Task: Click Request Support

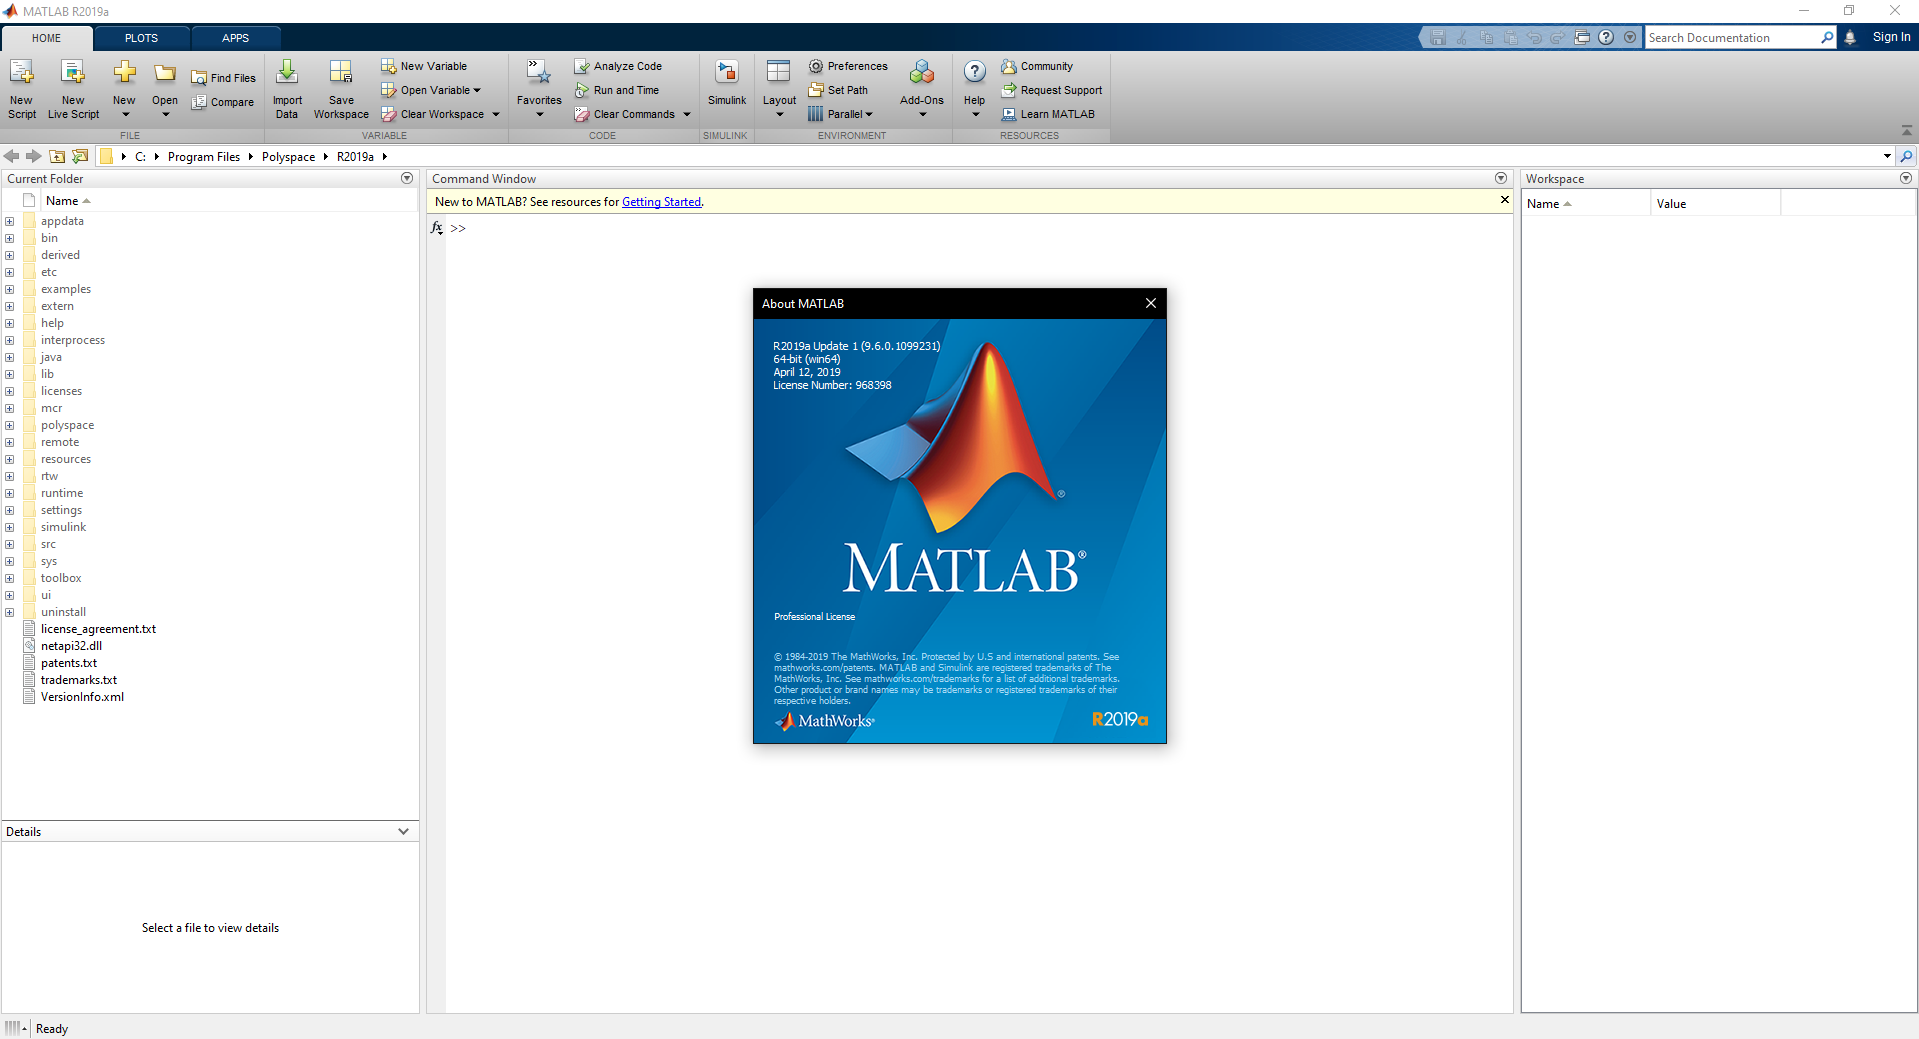Action: (x=1052, y=90)
